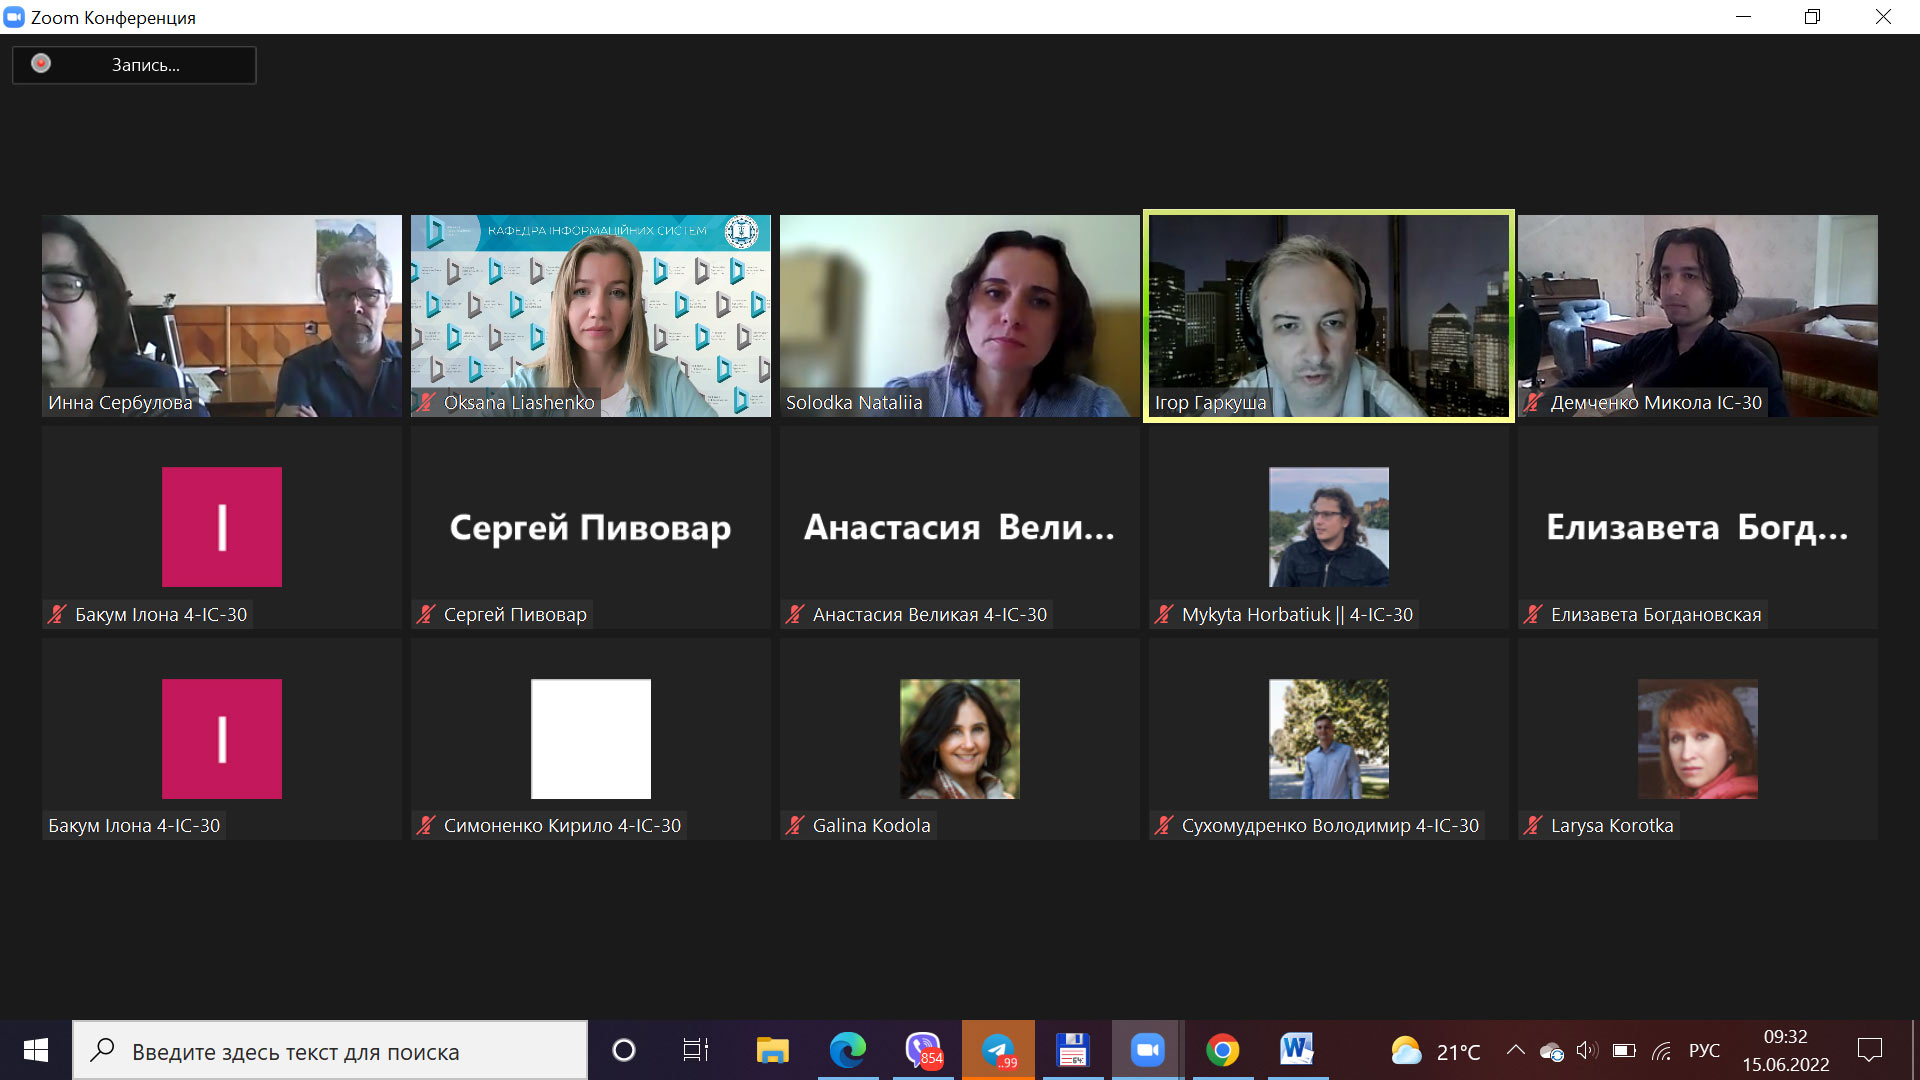The image size is (1920, 1080).
Task: Open Word from the taskbar
Action: point(1296,1050)
